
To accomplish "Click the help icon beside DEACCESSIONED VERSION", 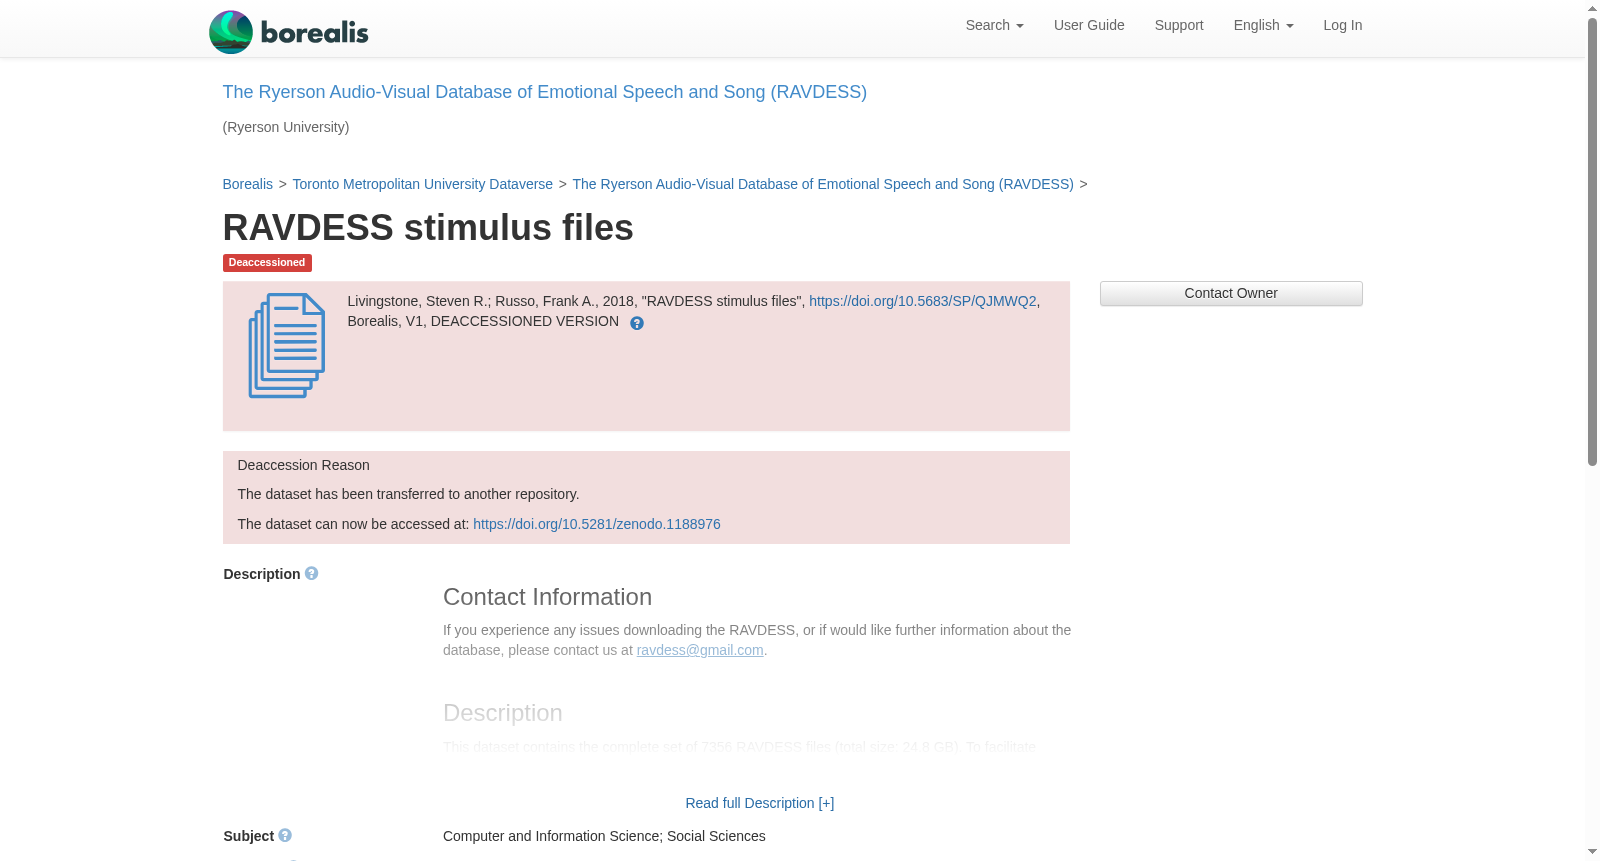I will tap(637, 323).
